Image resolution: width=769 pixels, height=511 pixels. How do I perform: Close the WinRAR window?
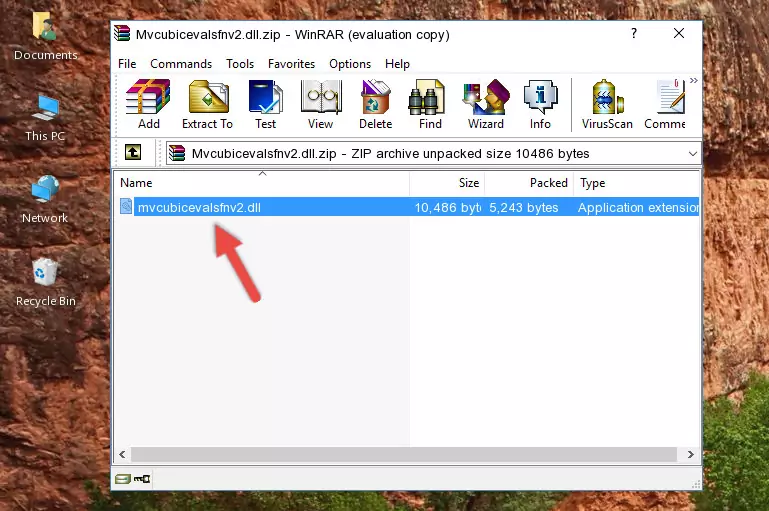click(x=679, y=33)
